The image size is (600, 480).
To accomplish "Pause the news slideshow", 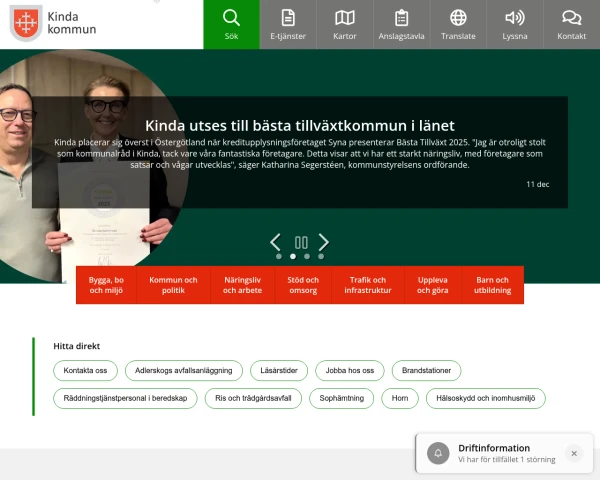I will pyautogui.click(x=301, y=242).
